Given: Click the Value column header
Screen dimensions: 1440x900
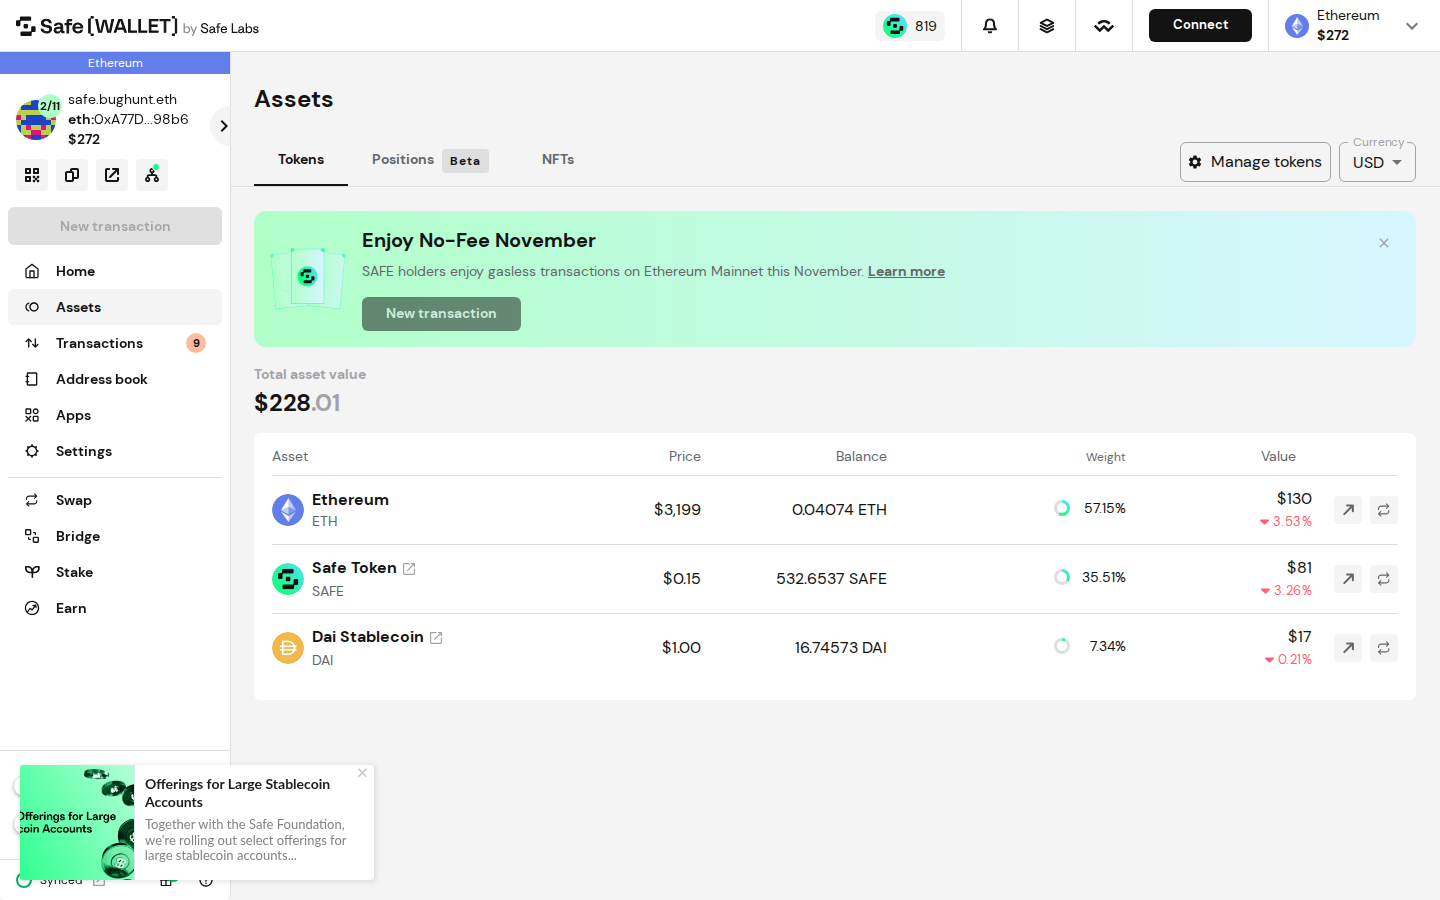Looking at the screenshot, I should click(1278, 456).
